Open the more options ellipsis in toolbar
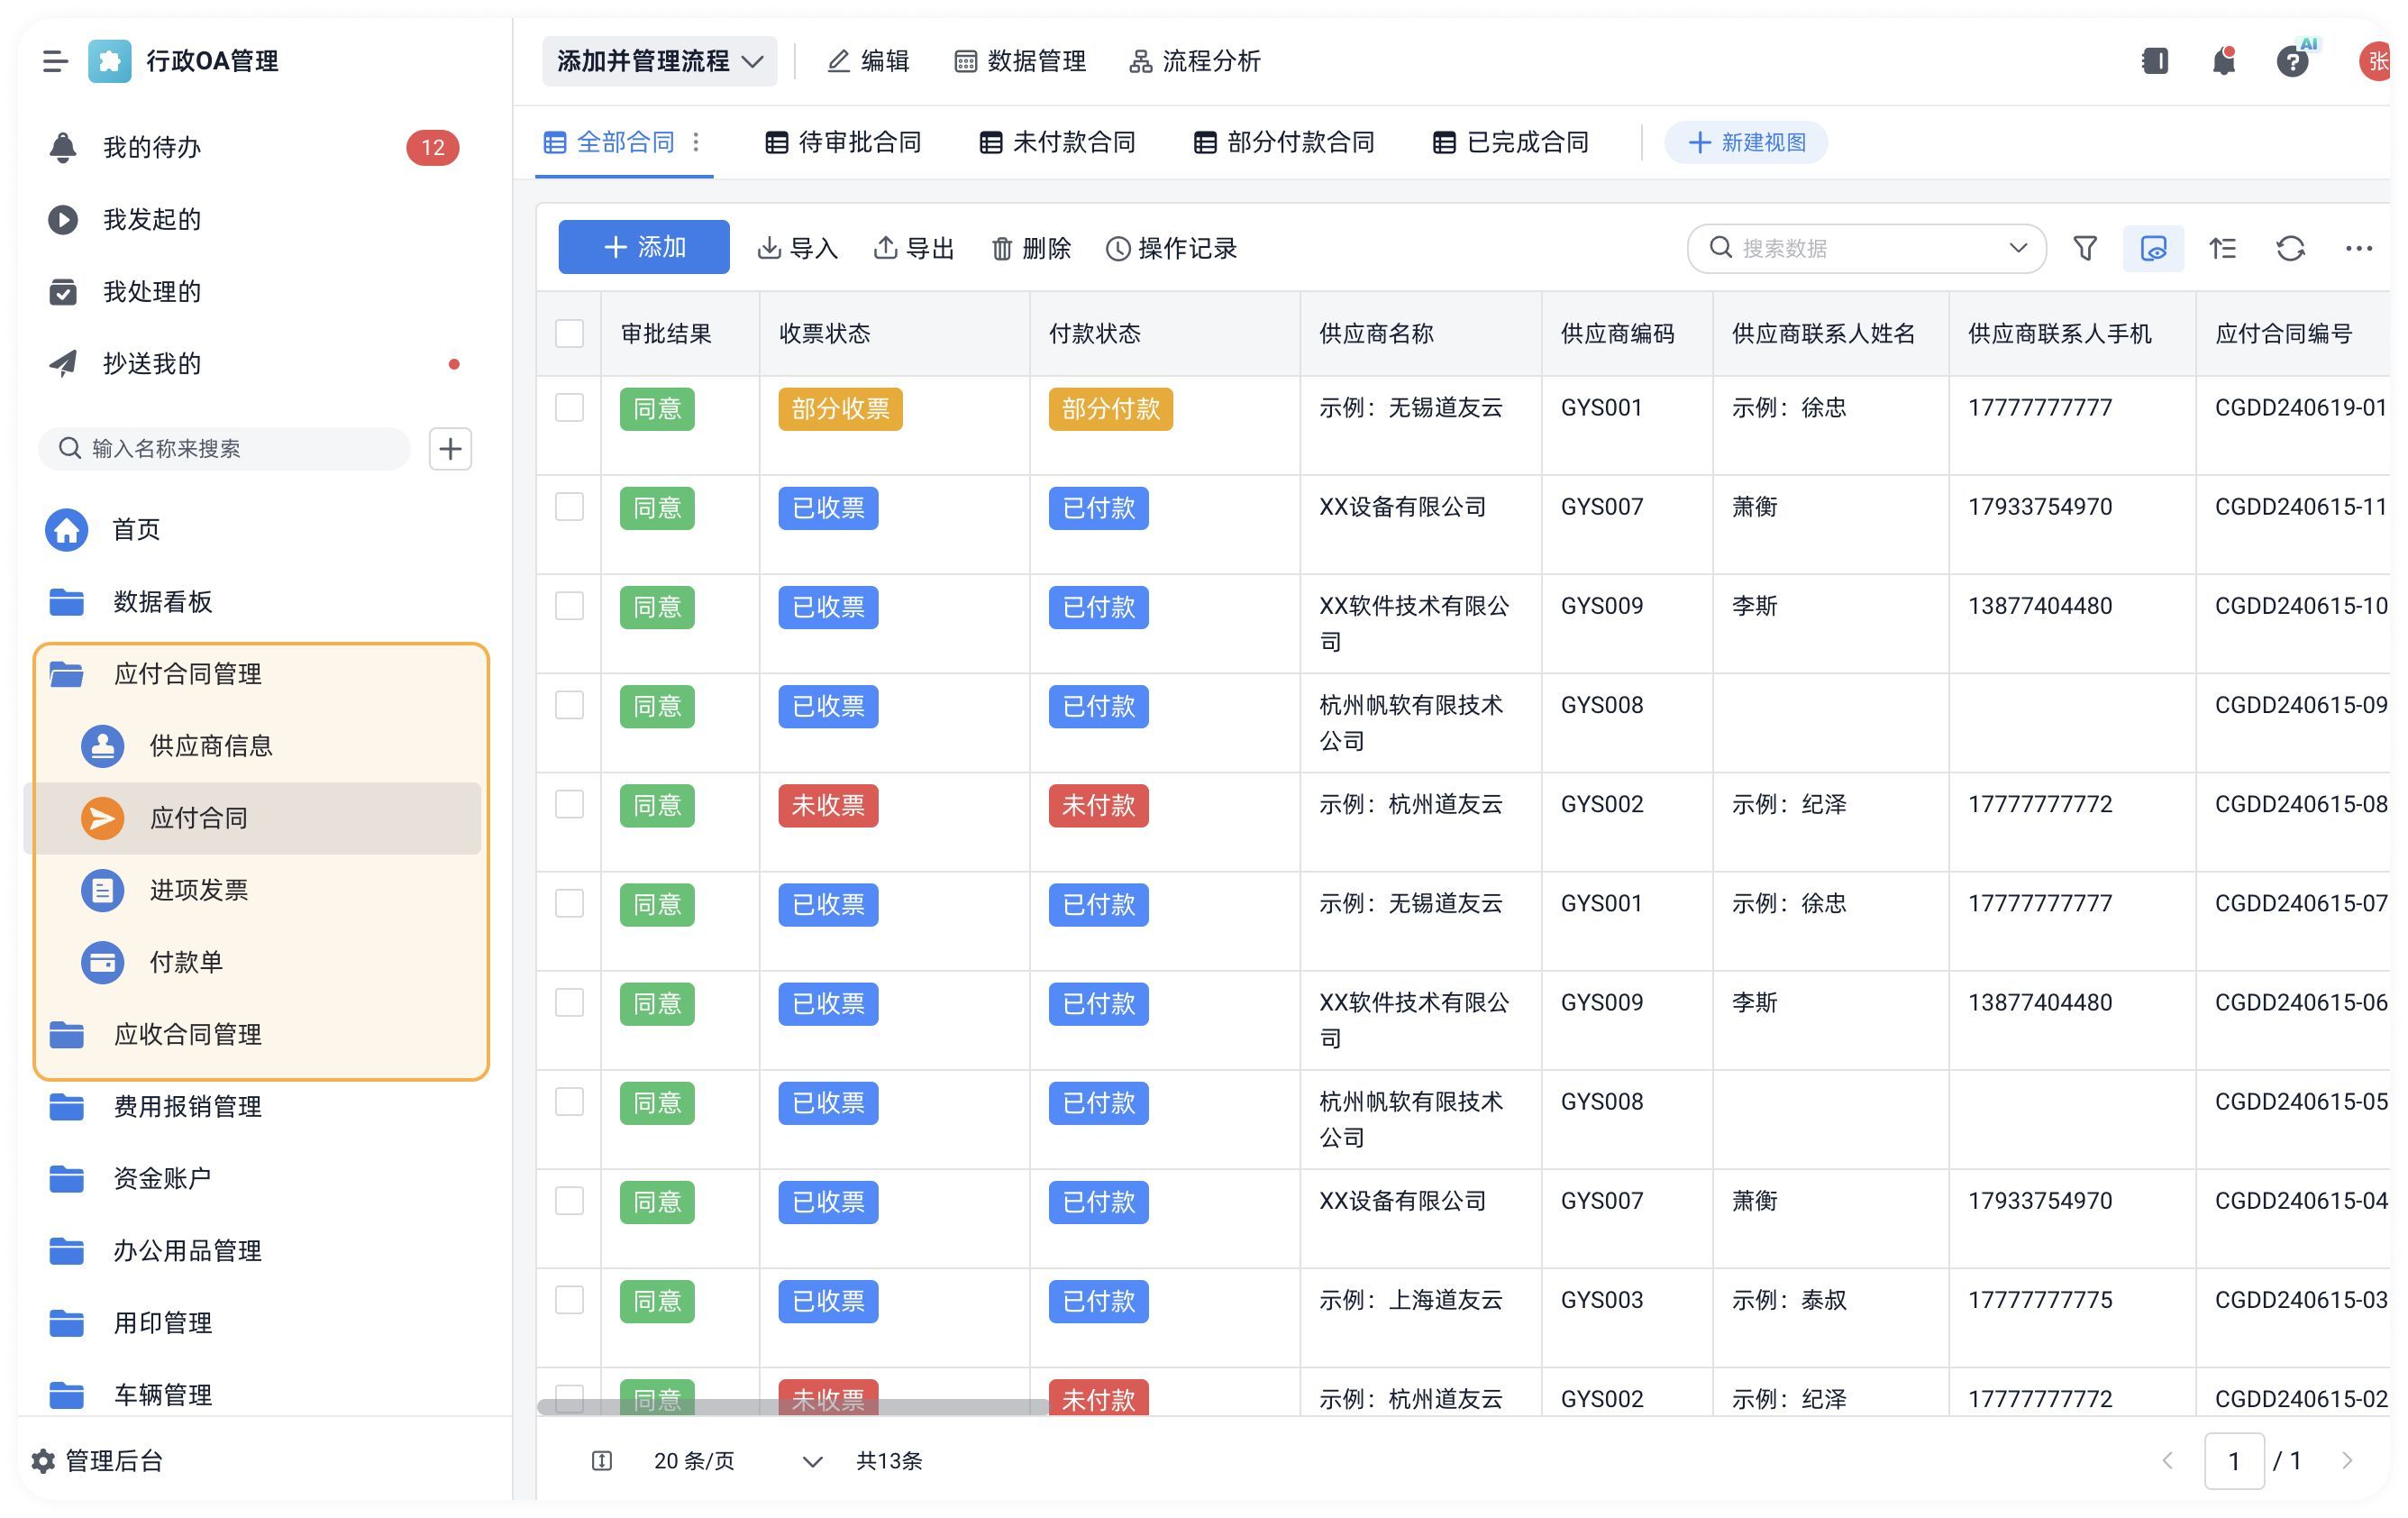2408x1518 pixels. [2358, 248]
